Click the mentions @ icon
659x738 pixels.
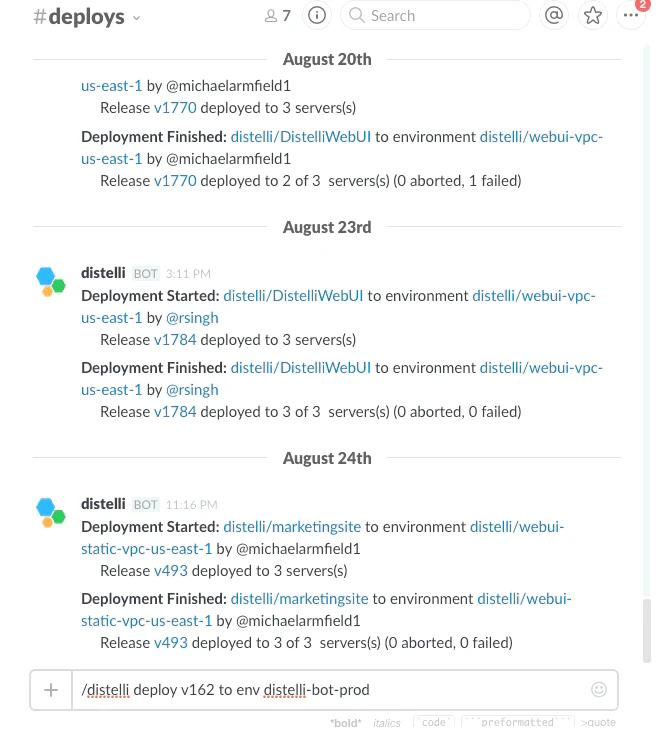tap(554, 15)
